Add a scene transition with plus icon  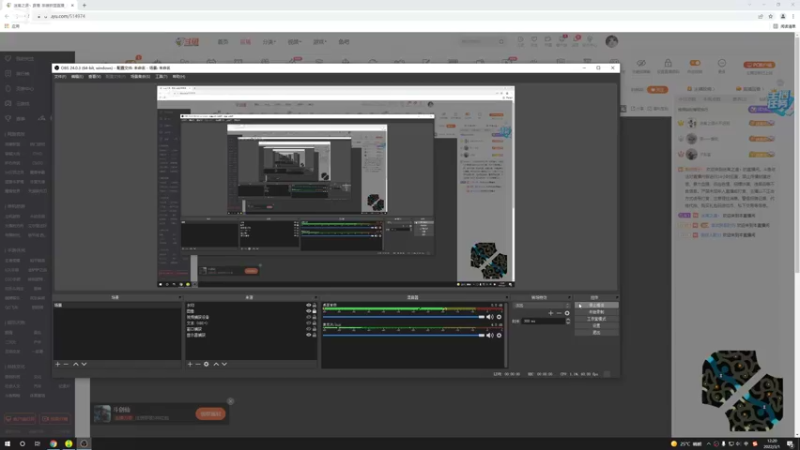[x=551, y=313]
